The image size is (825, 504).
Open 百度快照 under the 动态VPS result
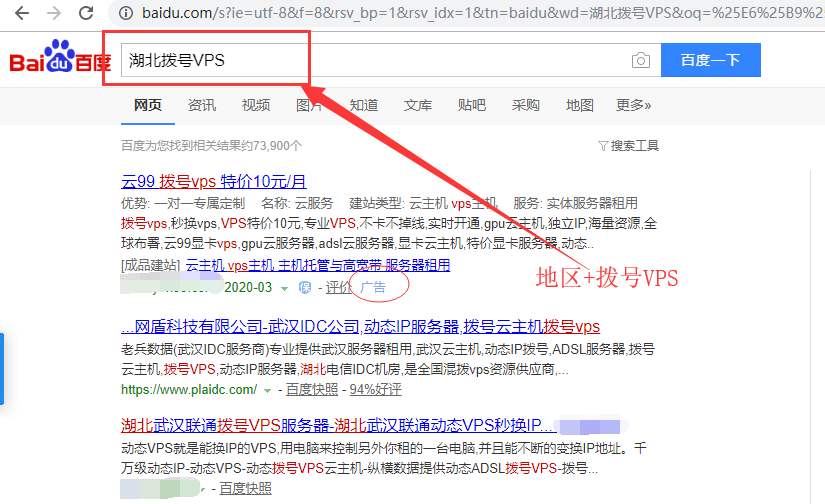click(x=246, y=489)
